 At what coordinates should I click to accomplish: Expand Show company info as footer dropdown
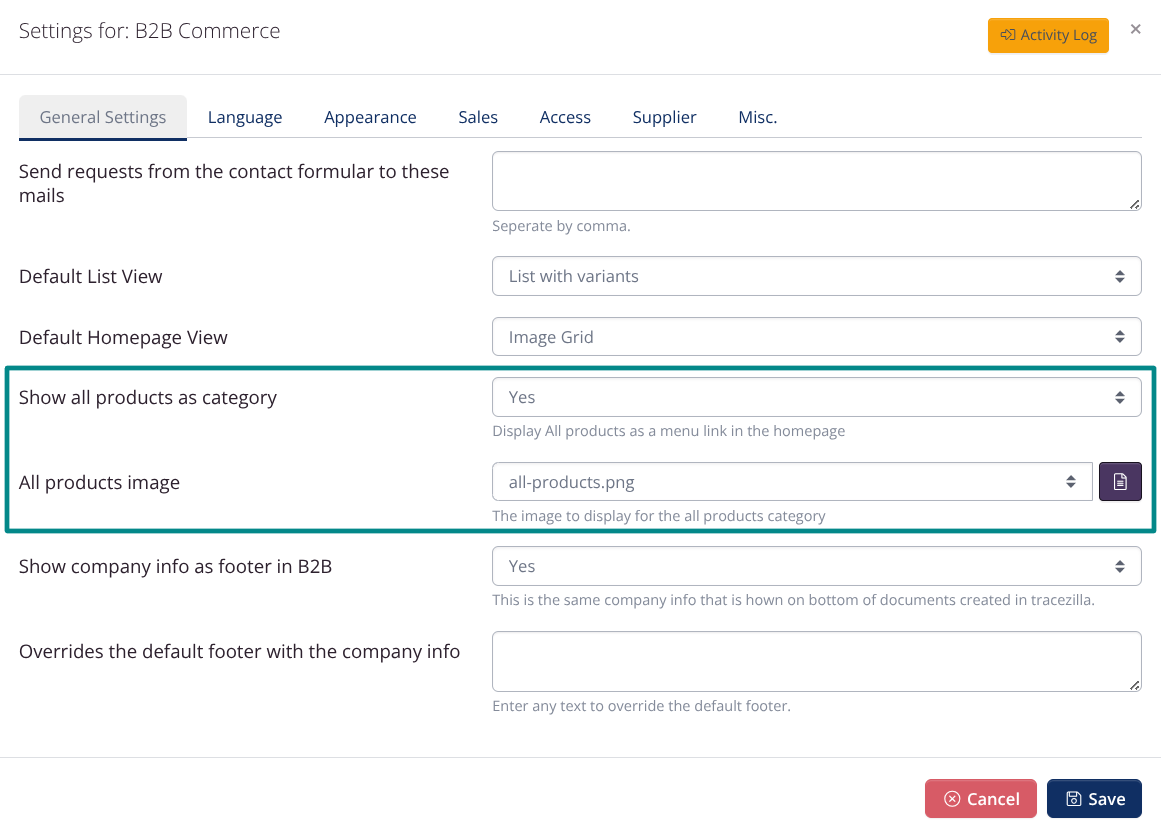(x=816, y=566)
